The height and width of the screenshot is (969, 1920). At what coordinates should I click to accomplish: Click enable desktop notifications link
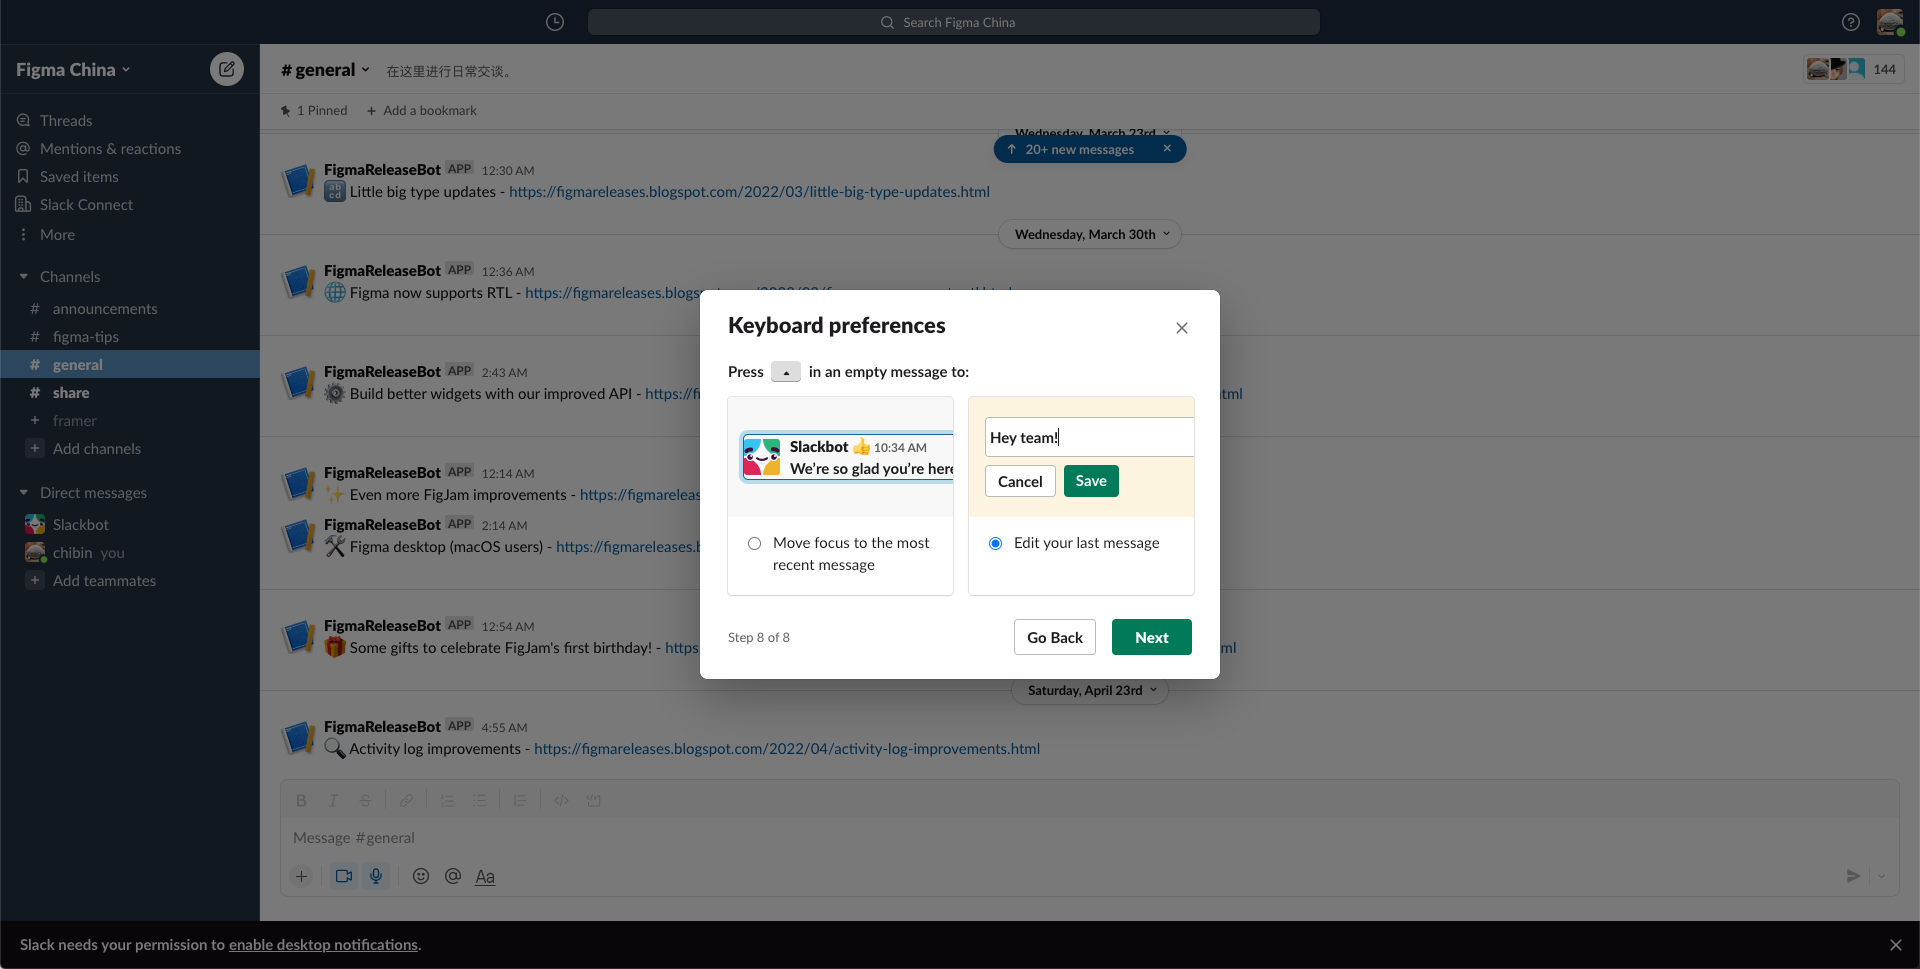[x=323, y=945]
